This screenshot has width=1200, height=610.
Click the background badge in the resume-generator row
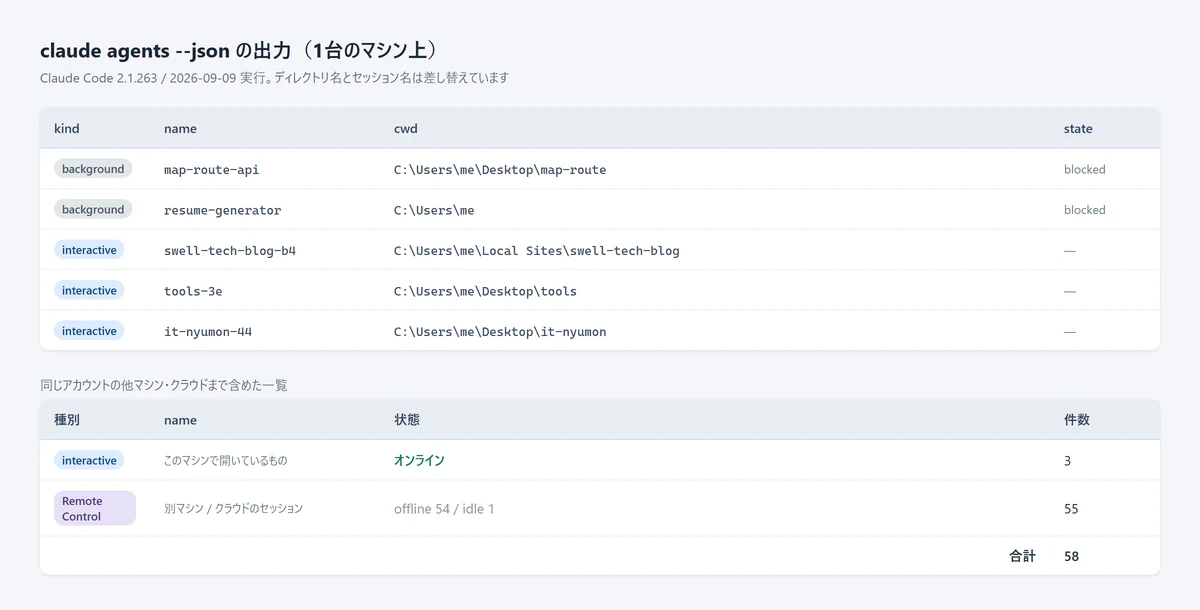(93, 210)
